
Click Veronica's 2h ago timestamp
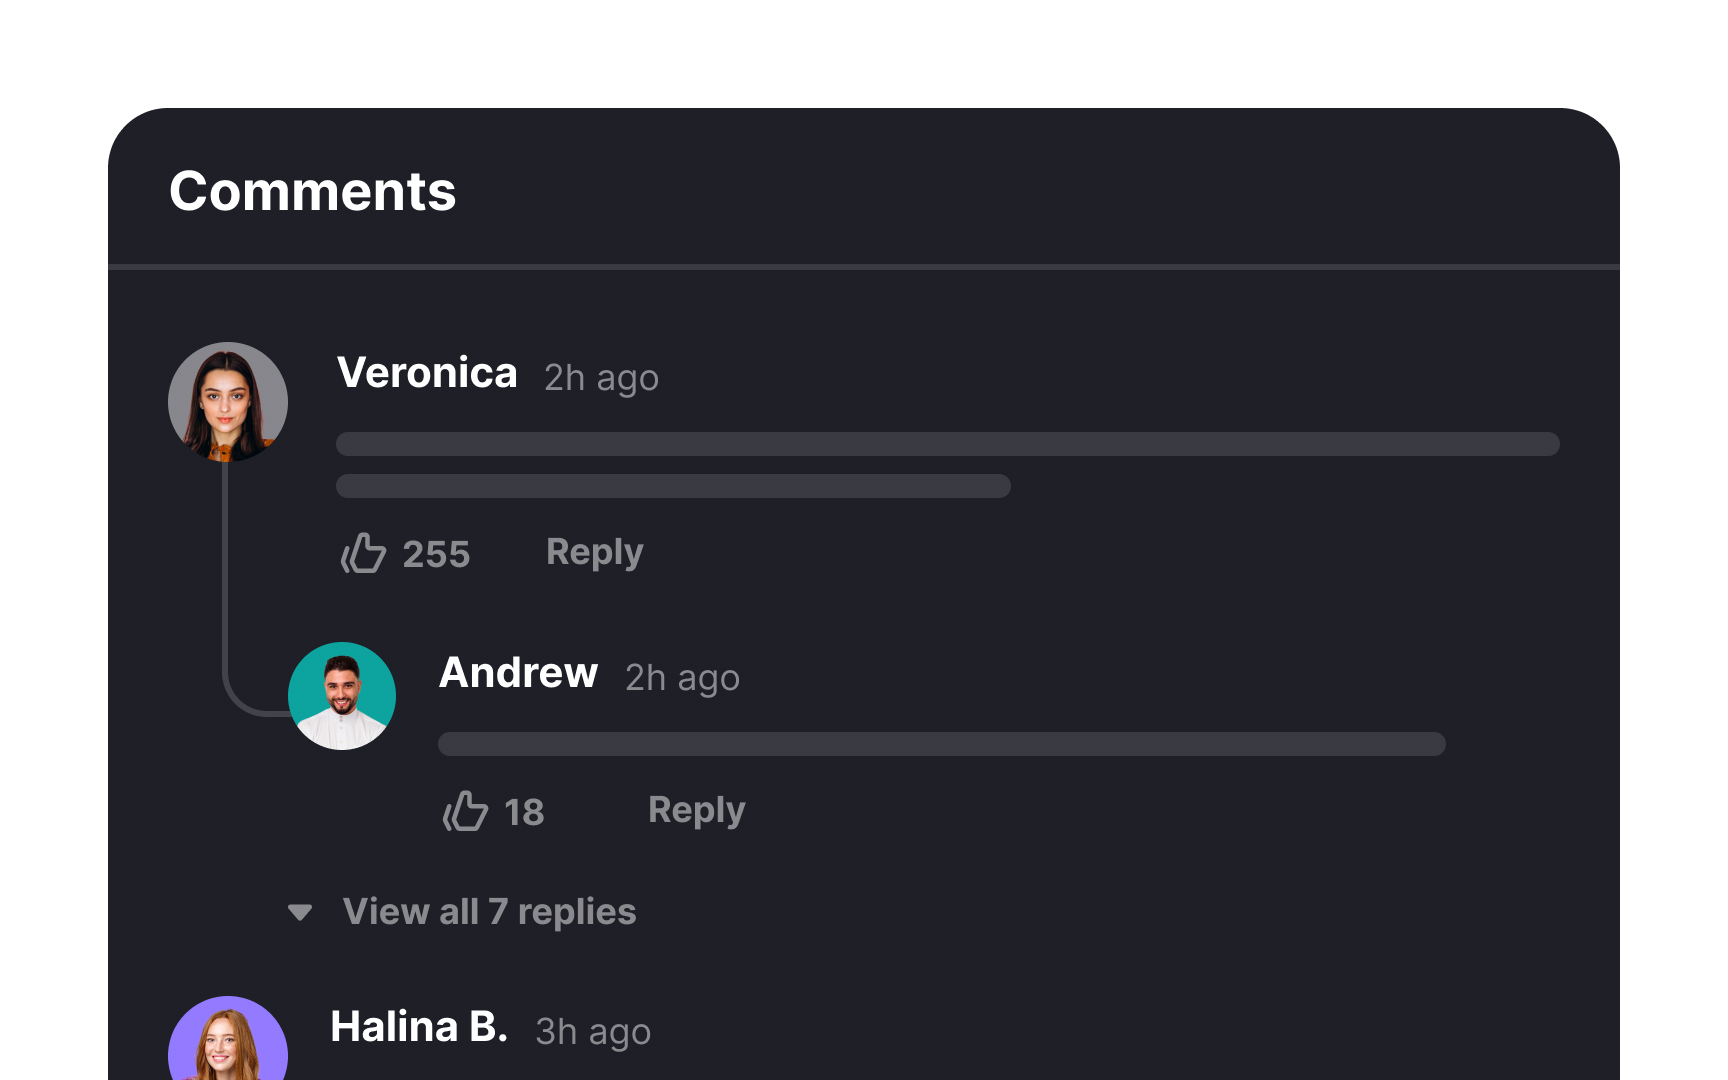601,378
